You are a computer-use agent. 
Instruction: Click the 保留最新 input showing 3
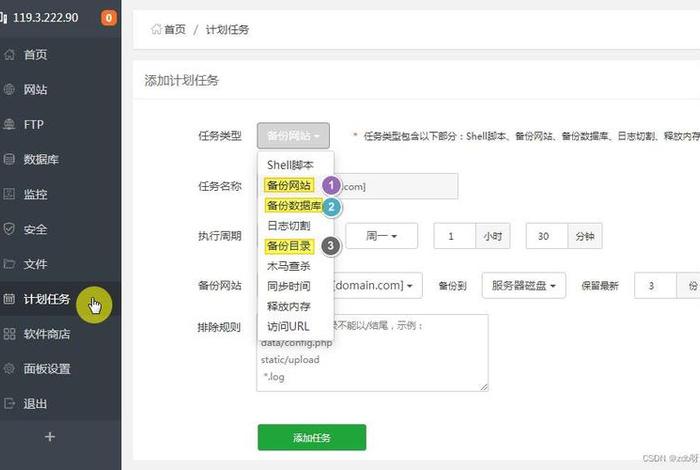pyautogui.click(x=655, y=285)
